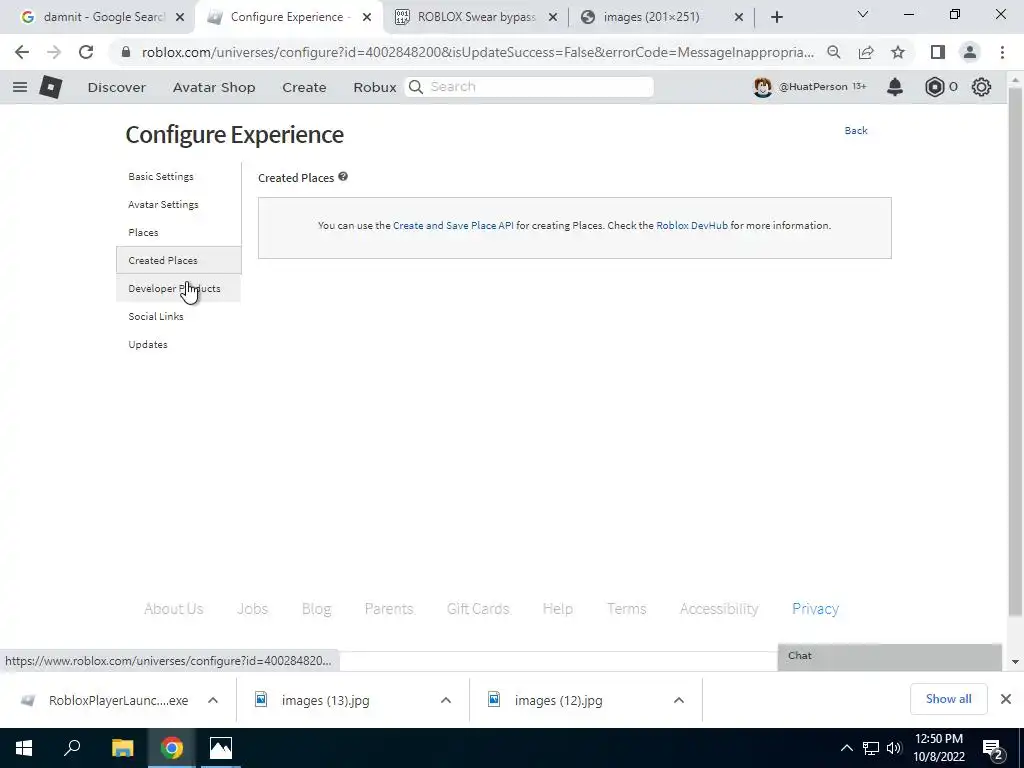Close the downloads bar
The width and height of the screenshot is (1024, 768).
pyautogui.click(x=1006, y=699)
